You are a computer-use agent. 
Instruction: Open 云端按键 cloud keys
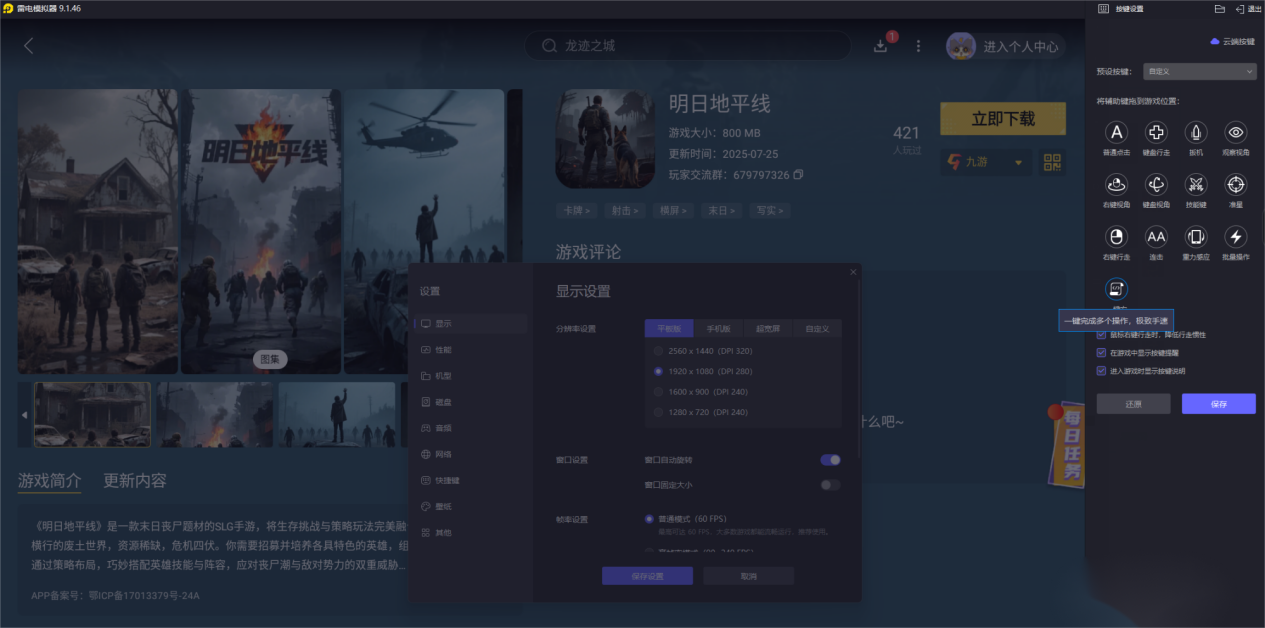point(1232,42)
